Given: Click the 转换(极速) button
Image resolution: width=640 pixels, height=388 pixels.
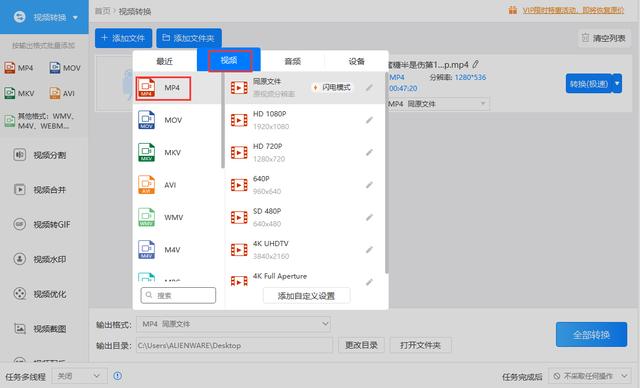Looking at the screenshot, I should point(589,84).
